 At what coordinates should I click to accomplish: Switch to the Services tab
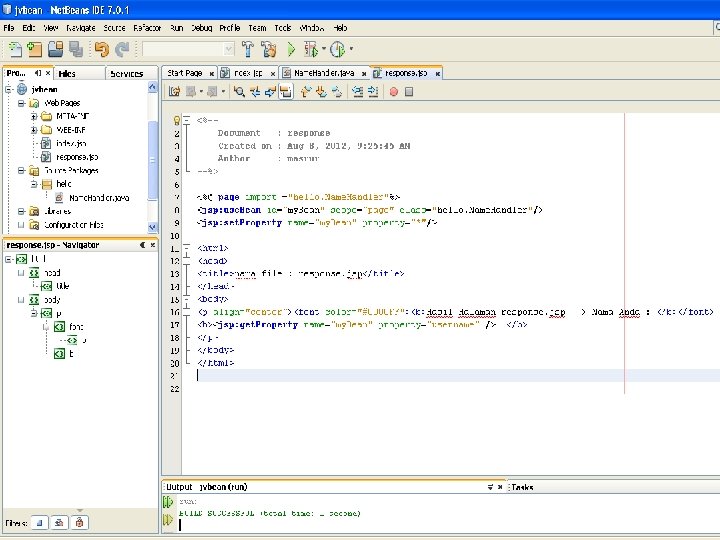point(127,73)
